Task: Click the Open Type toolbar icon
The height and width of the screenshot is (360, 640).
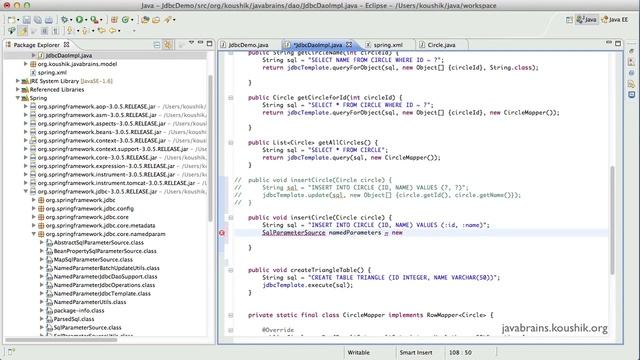Action: pos(145,20)
